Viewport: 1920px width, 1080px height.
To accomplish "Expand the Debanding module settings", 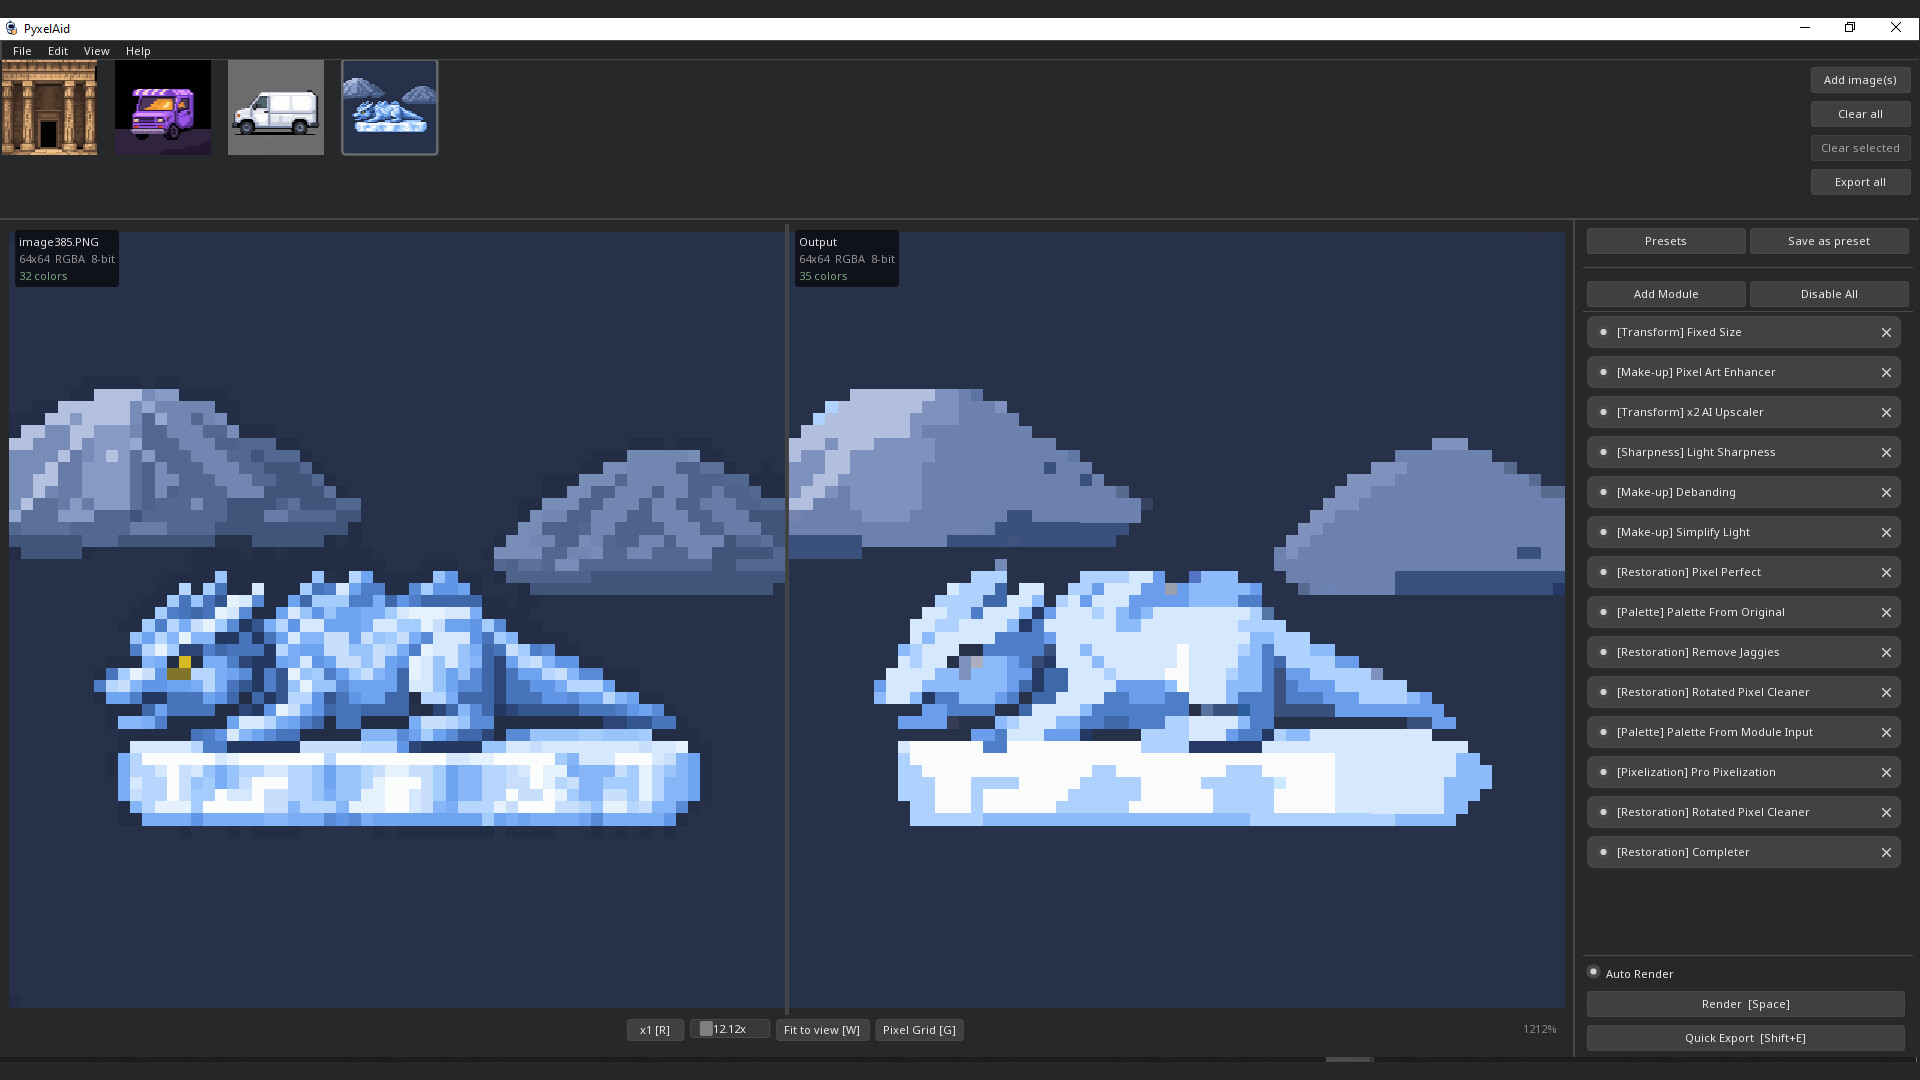I will coord(1742,492).
